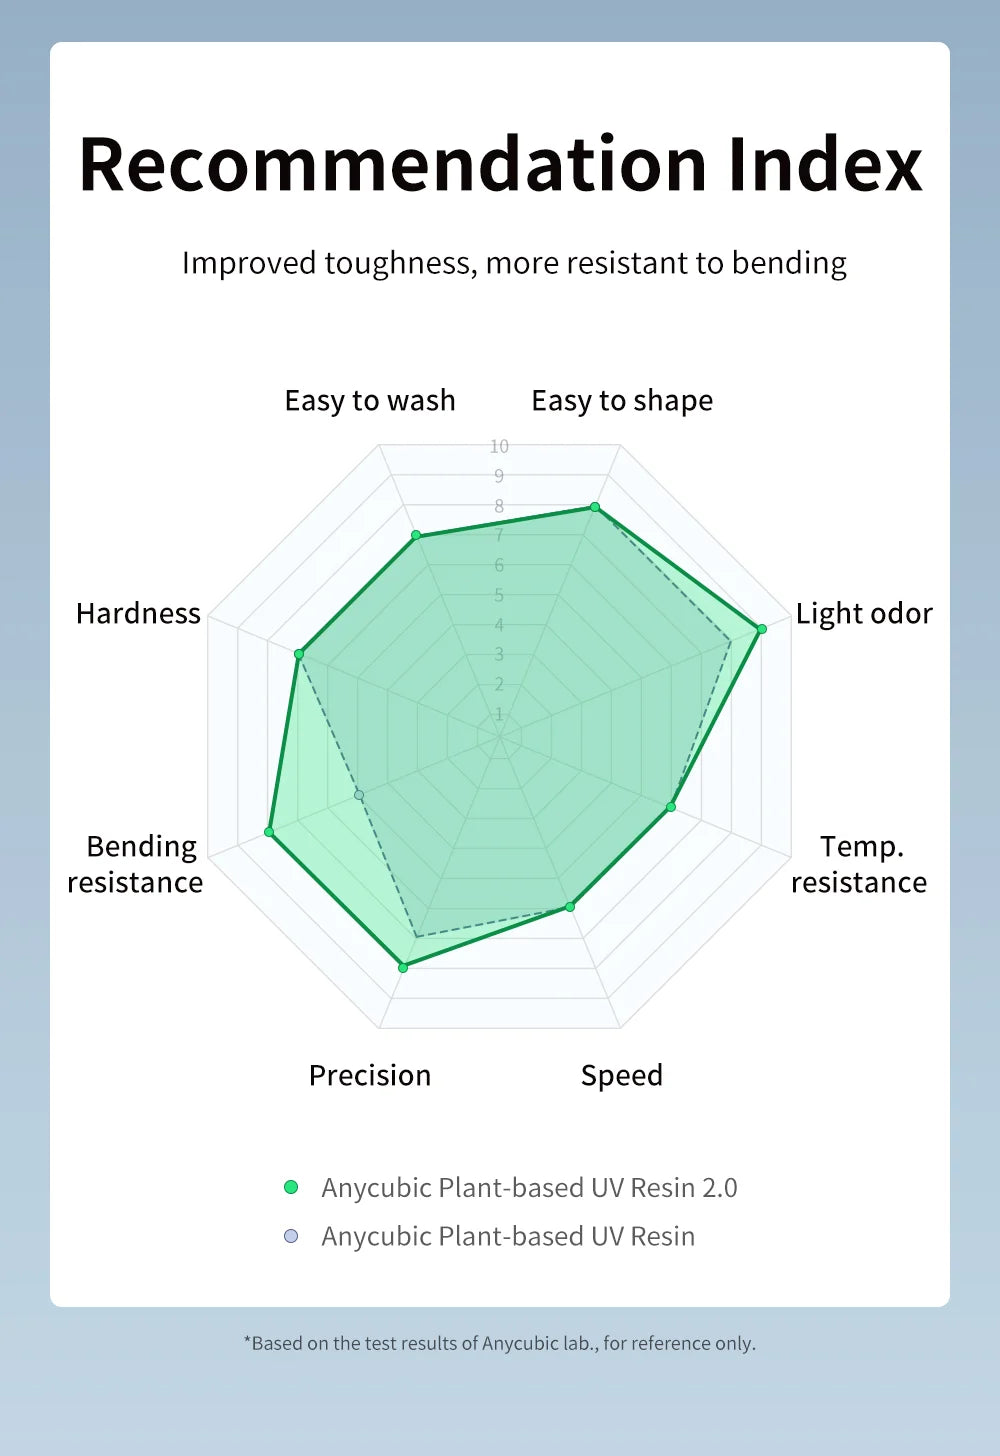Click the green Temp. resistance data point
1000x1456 pixels.
pos(671,807)
